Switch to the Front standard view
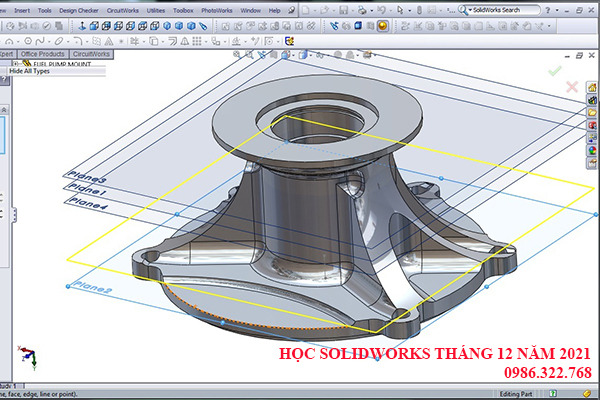 pos(94,26)
